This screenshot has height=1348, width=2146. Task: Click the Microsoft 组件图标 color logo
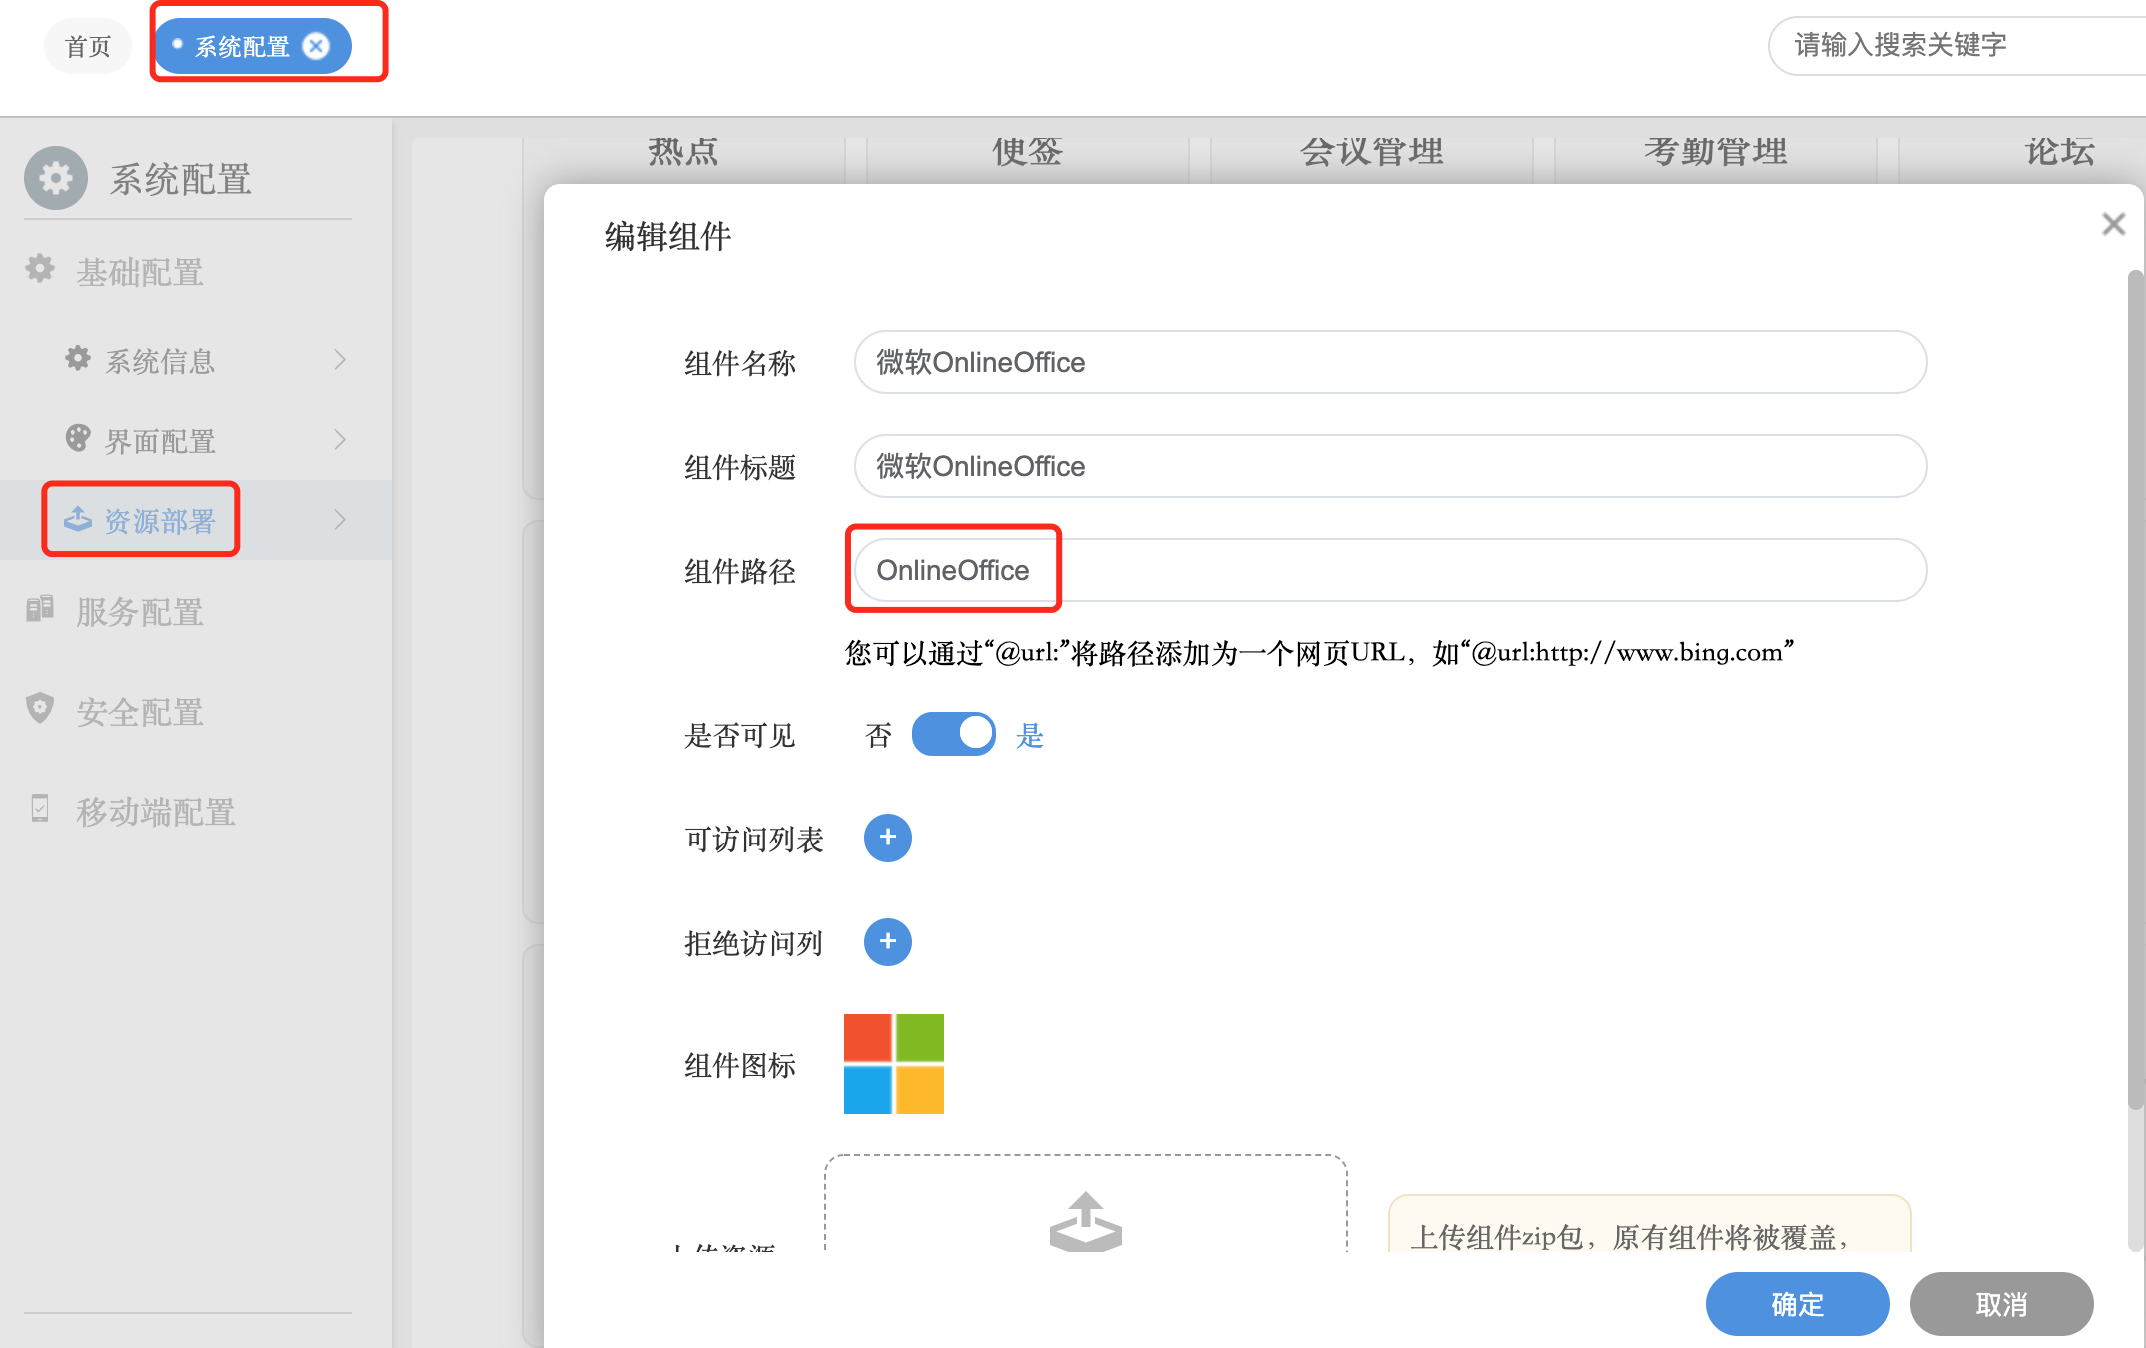coord(893,1064)
